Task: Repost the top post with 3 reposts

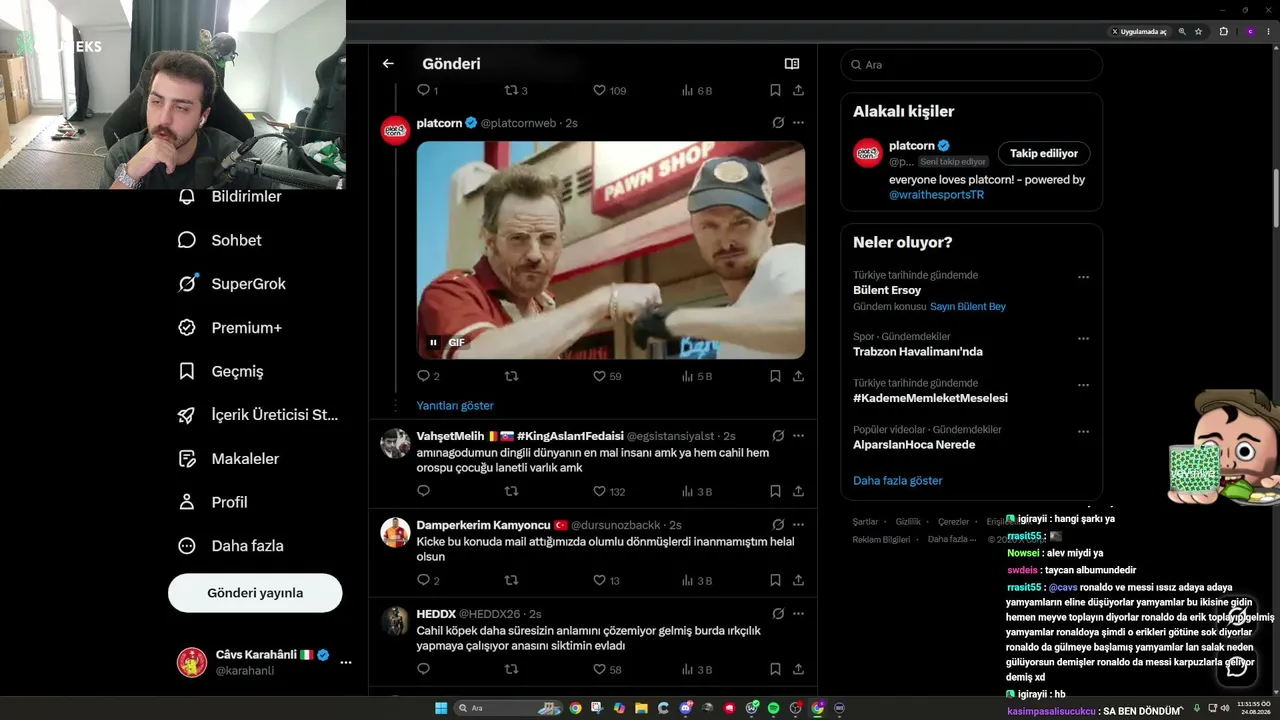Action: [x=516, y=90]
